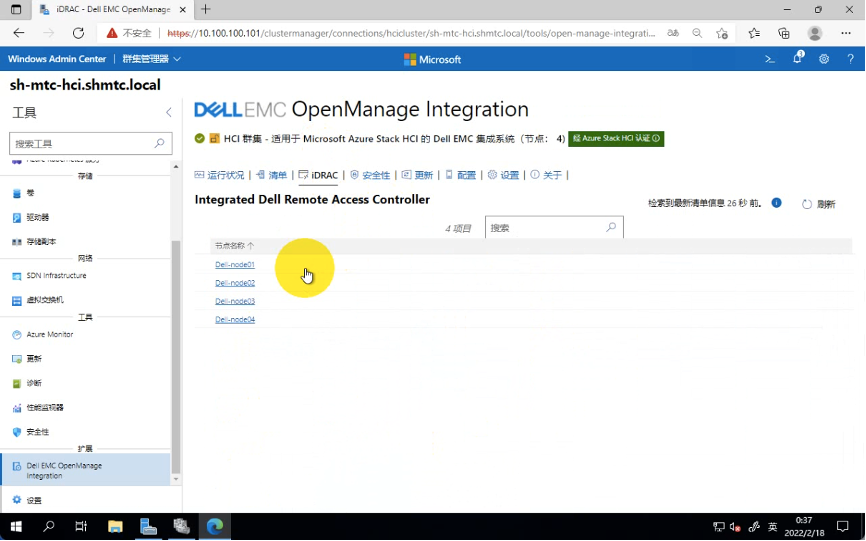The width and height of the screenshot is (866, 541).
Task: Open the Dell-node02 link
Action: click(x=235, y=283)
